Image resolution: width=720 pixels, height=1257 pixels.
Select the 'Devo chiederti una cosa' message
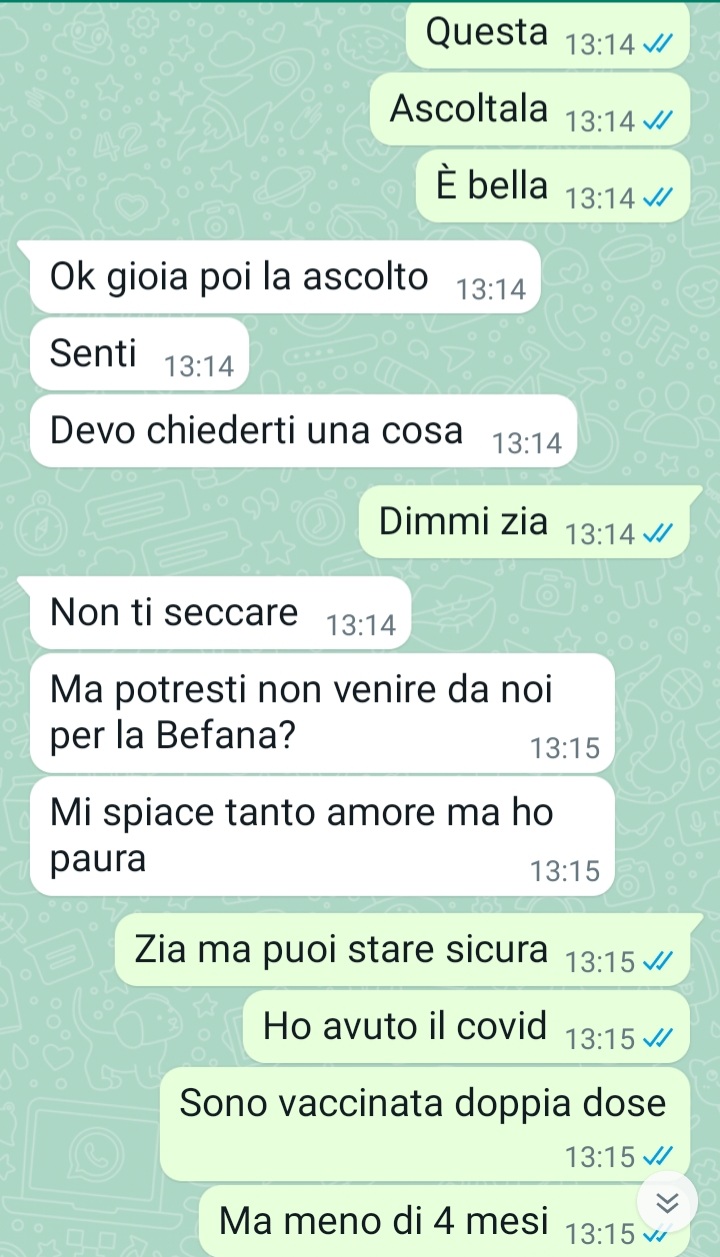304,430
